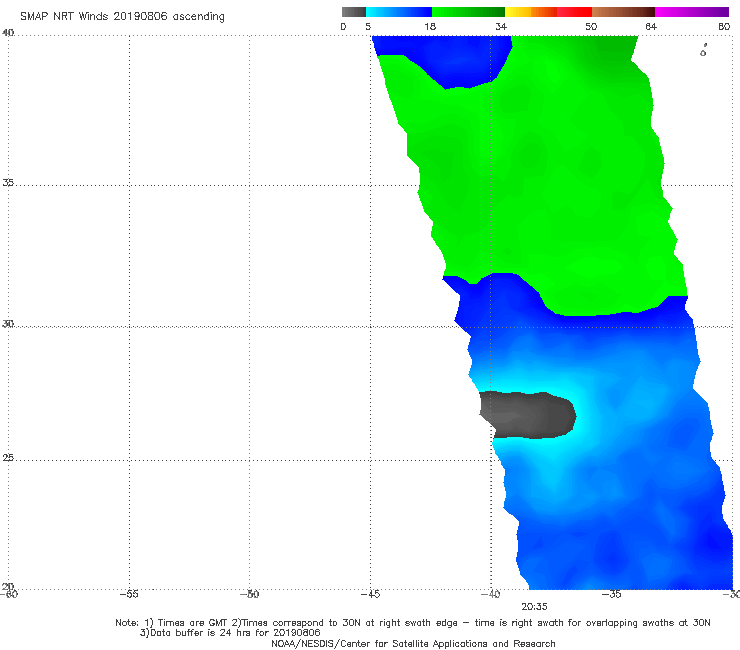Click the color bar label '5'
Viewport: 740px width, 650px height.
368,26
